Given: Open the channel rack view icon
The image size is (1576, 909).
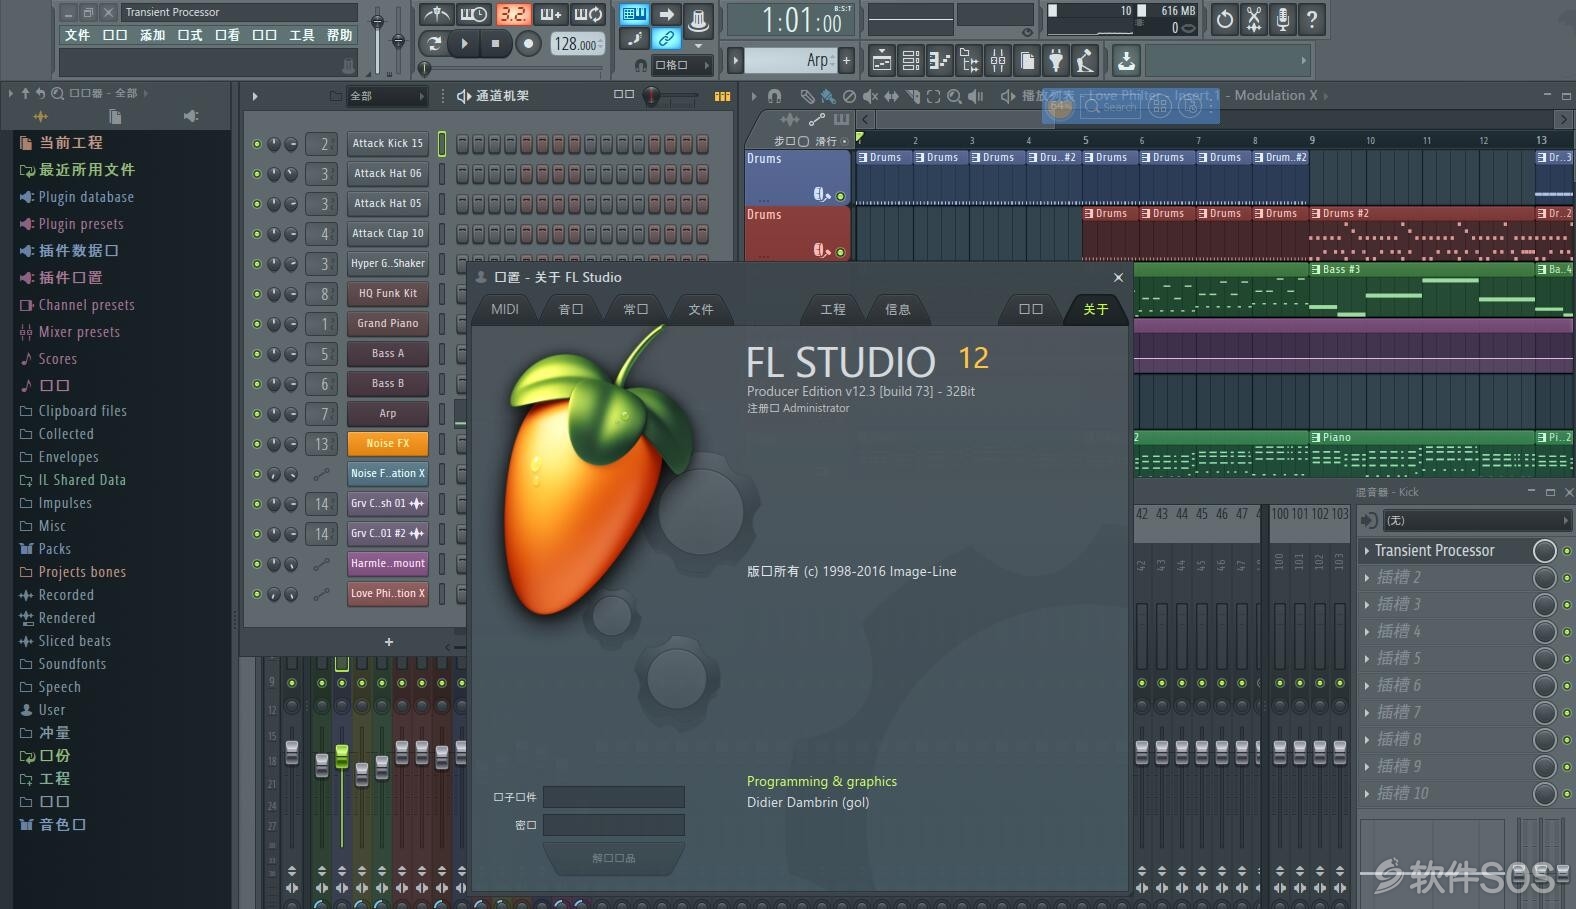Looking at the screenshot, I should 910,61.
